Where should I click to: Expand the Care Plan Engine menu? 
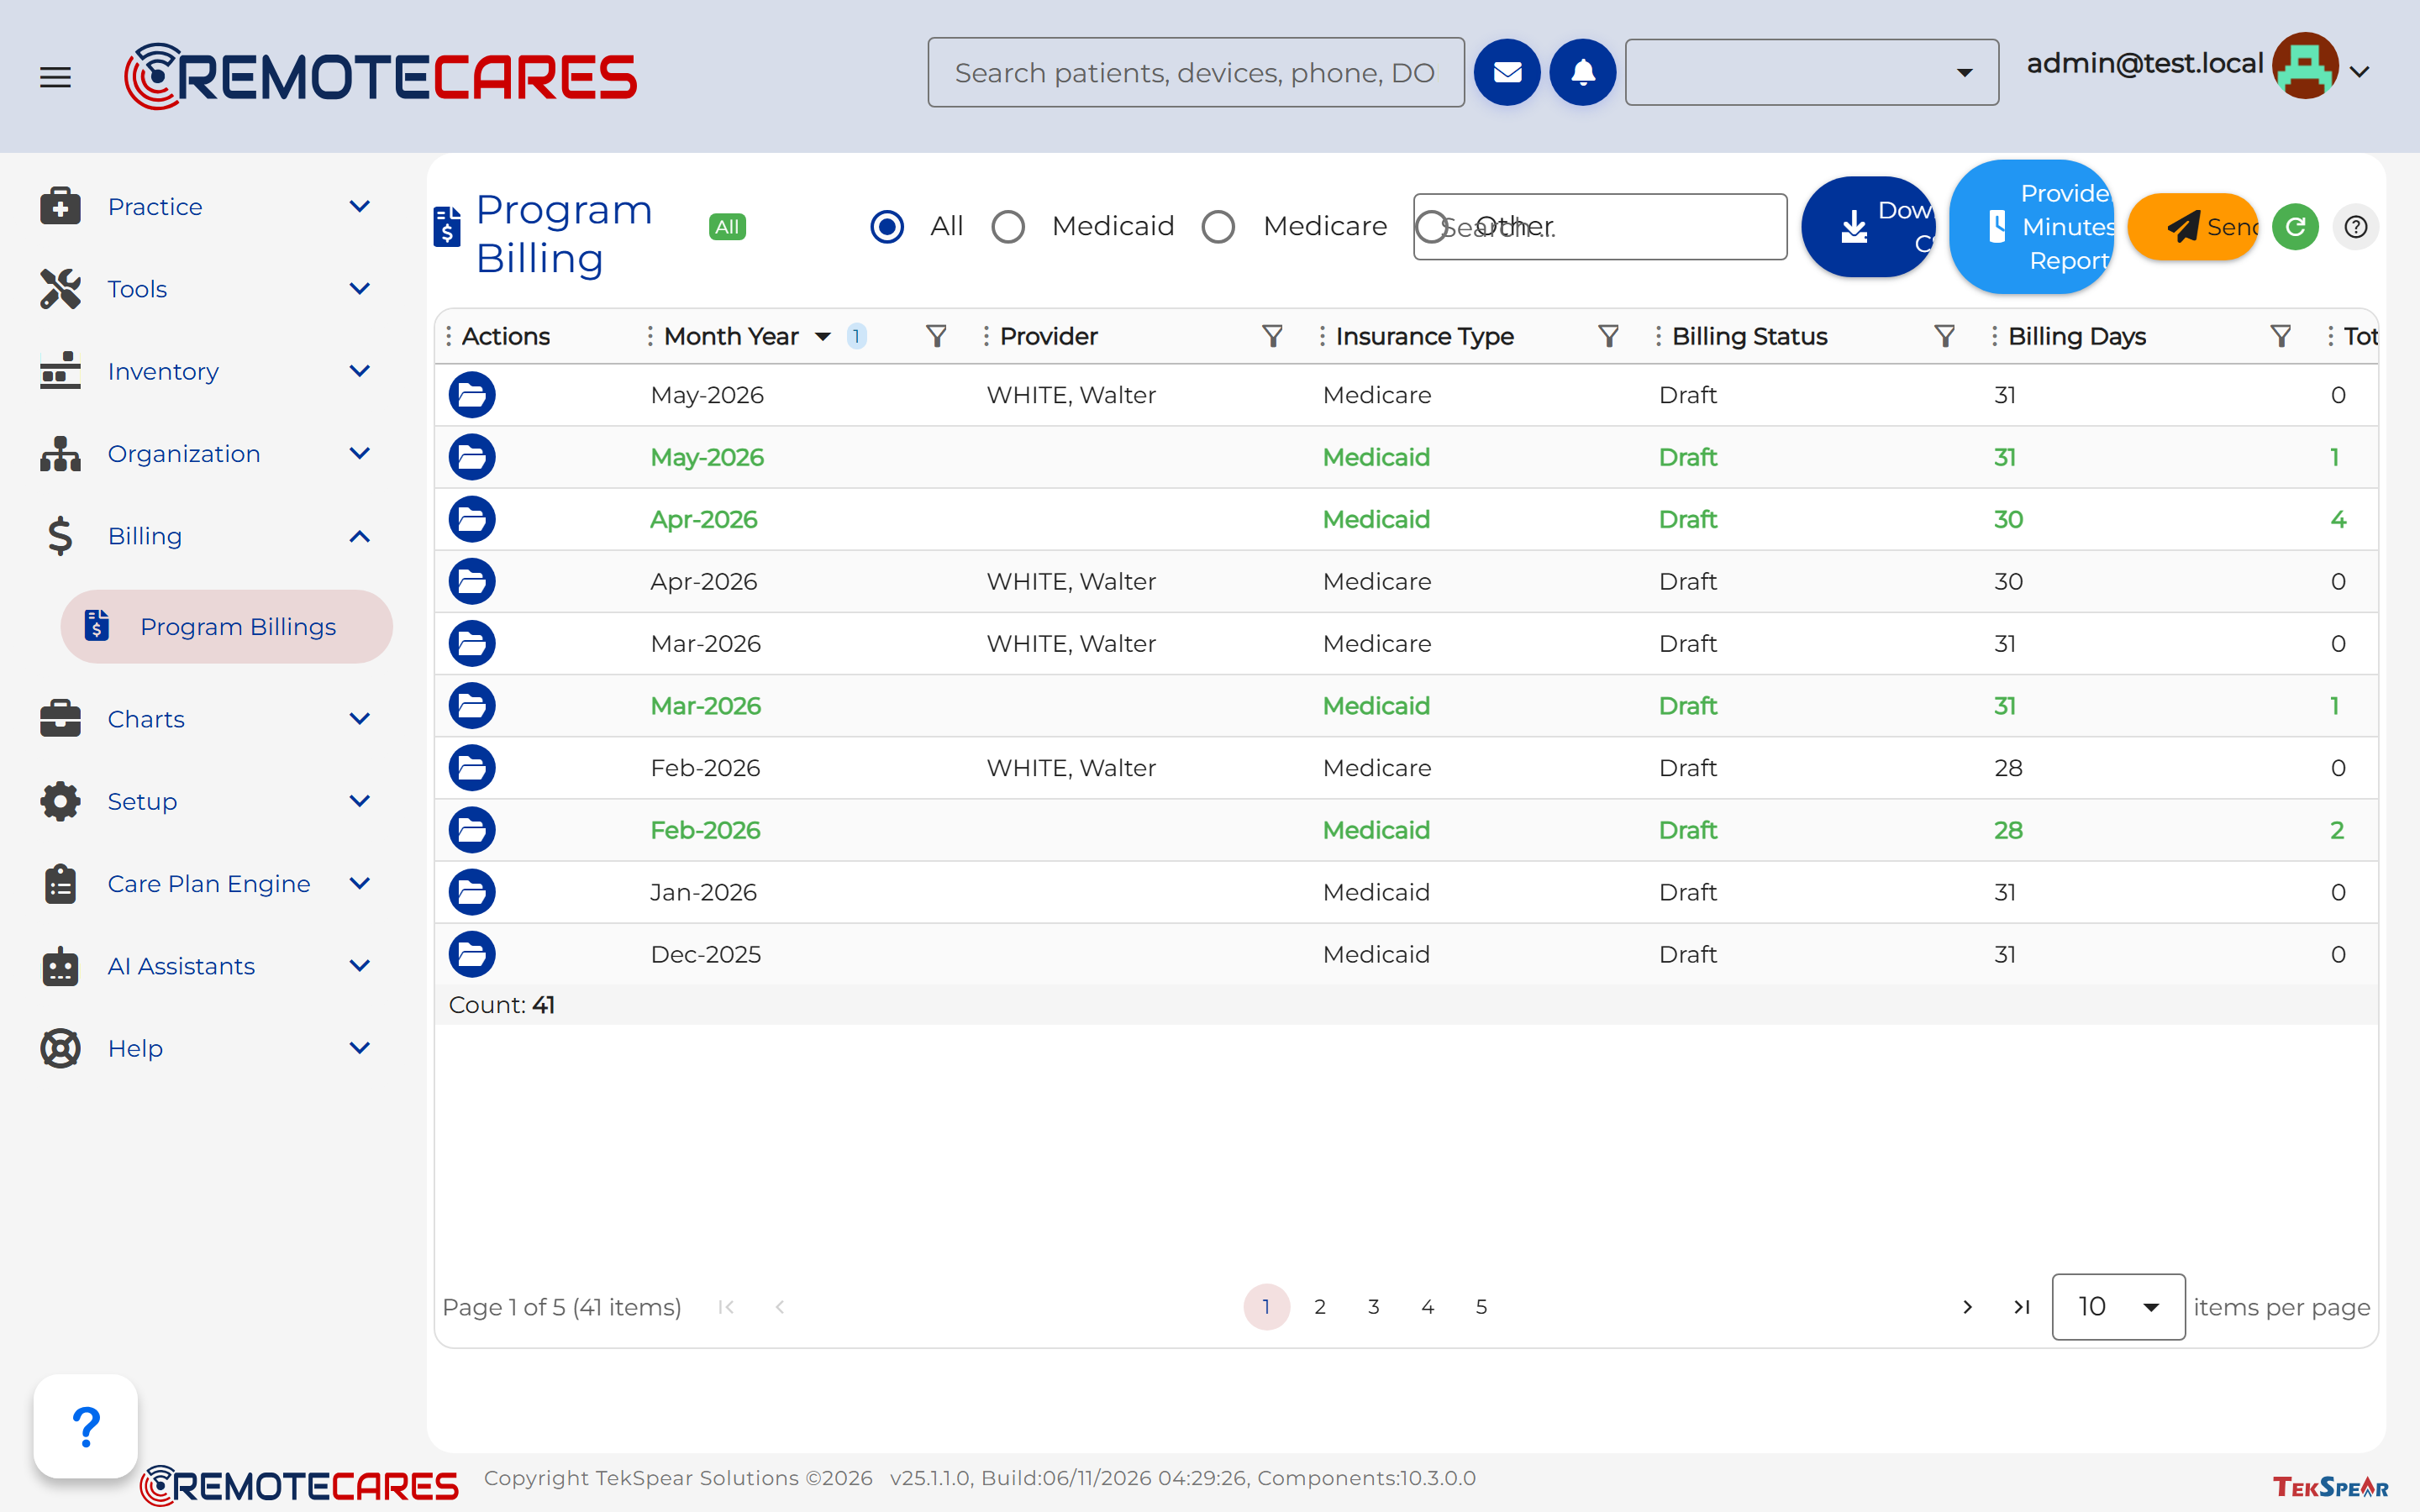pyautogui.click(x=205, y=884)
